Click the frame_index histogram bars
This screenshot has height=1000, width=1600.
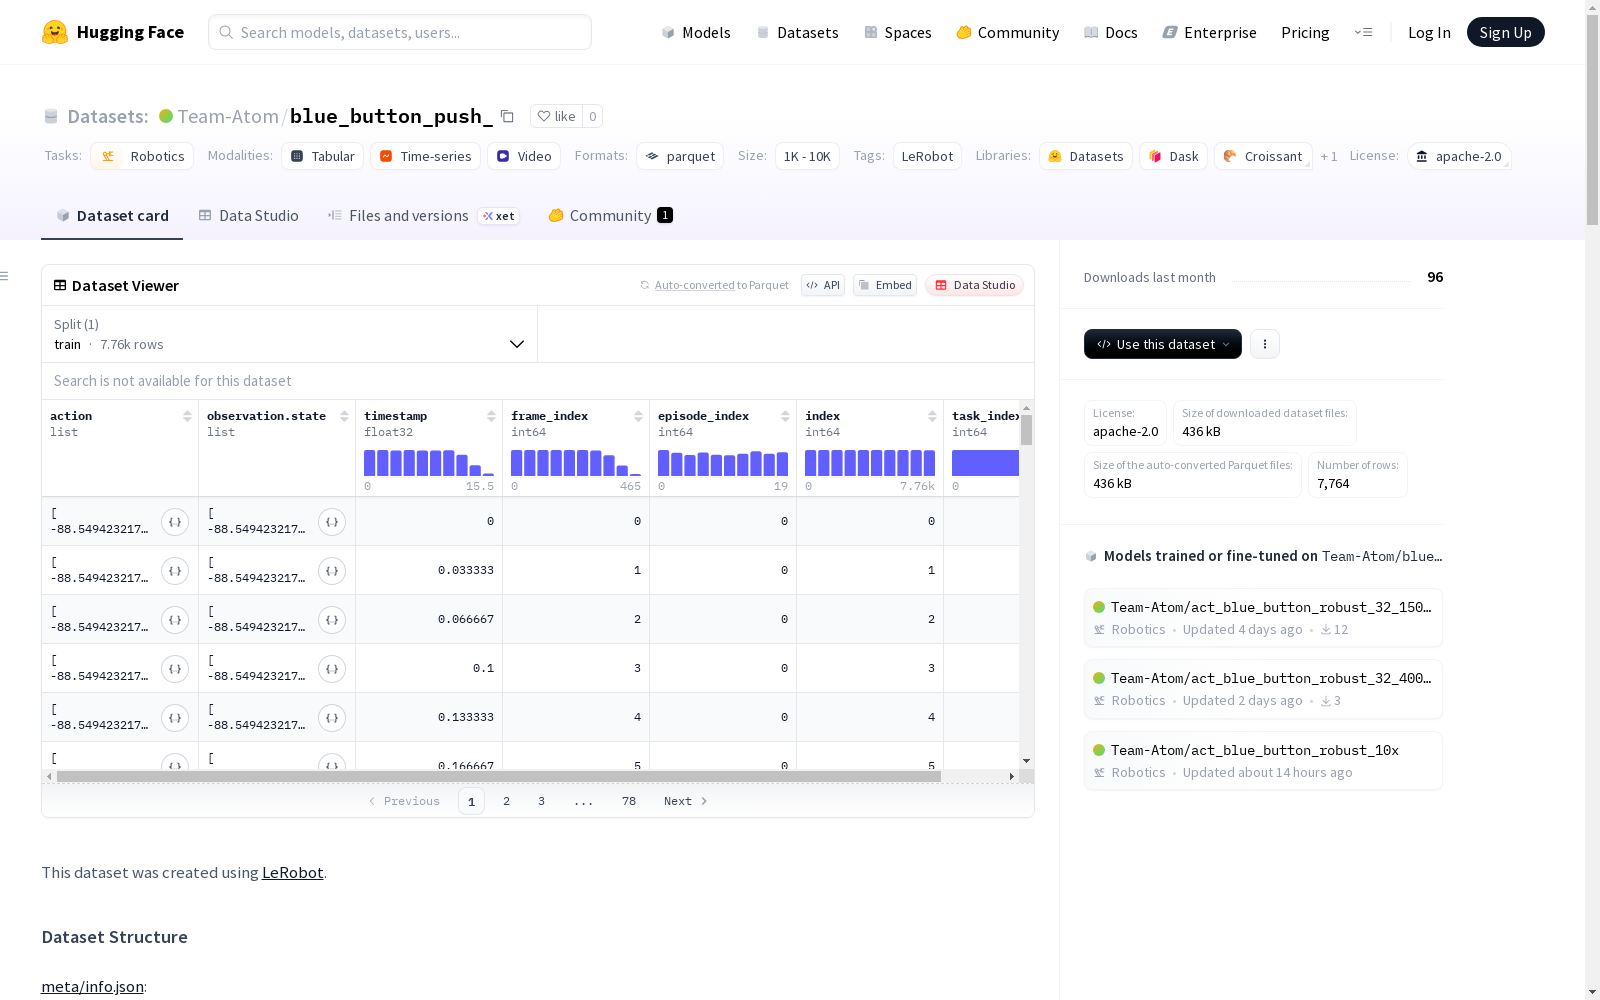(576, 463)
